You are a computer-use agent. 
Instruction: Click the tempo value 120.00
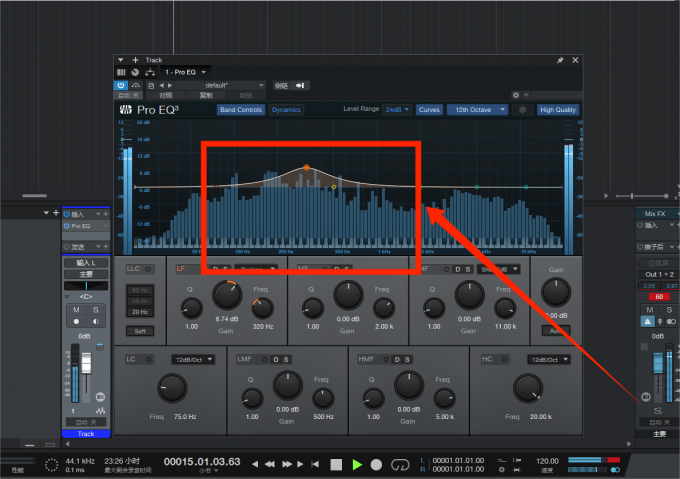pos(547,461)
